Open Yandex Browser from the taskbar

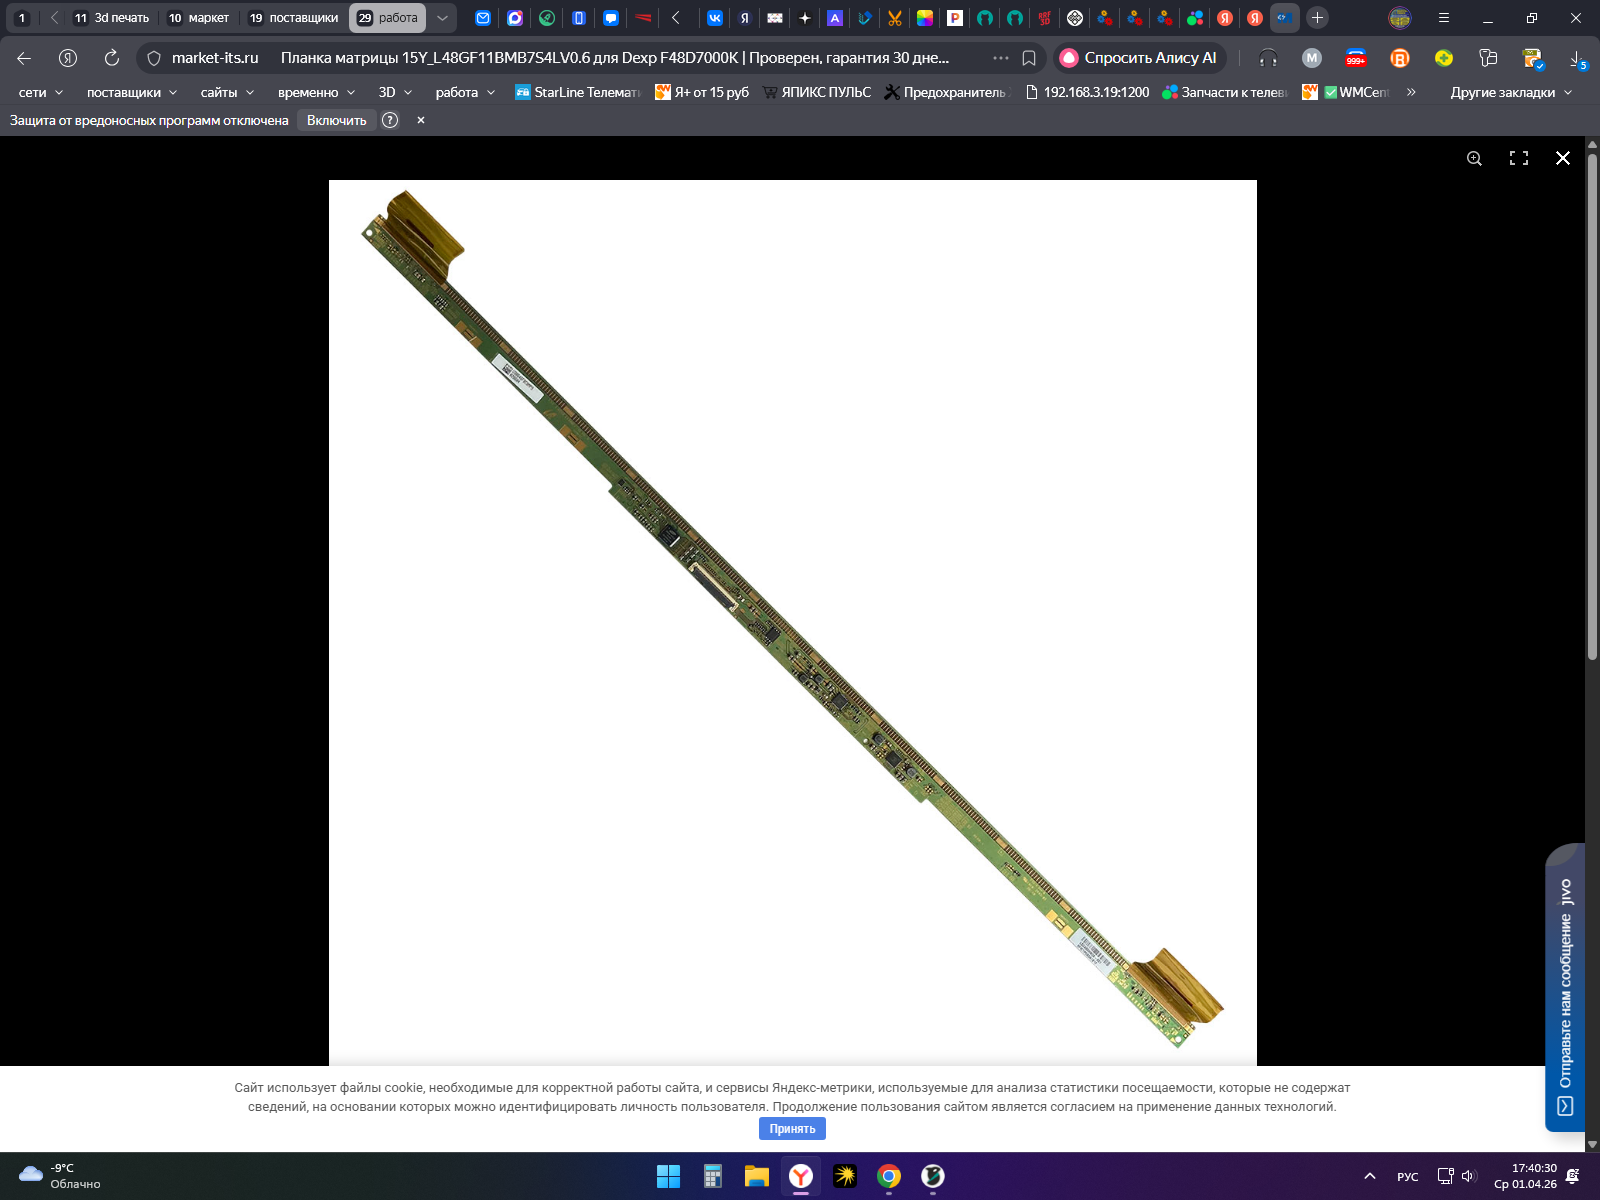(801, 1176)
